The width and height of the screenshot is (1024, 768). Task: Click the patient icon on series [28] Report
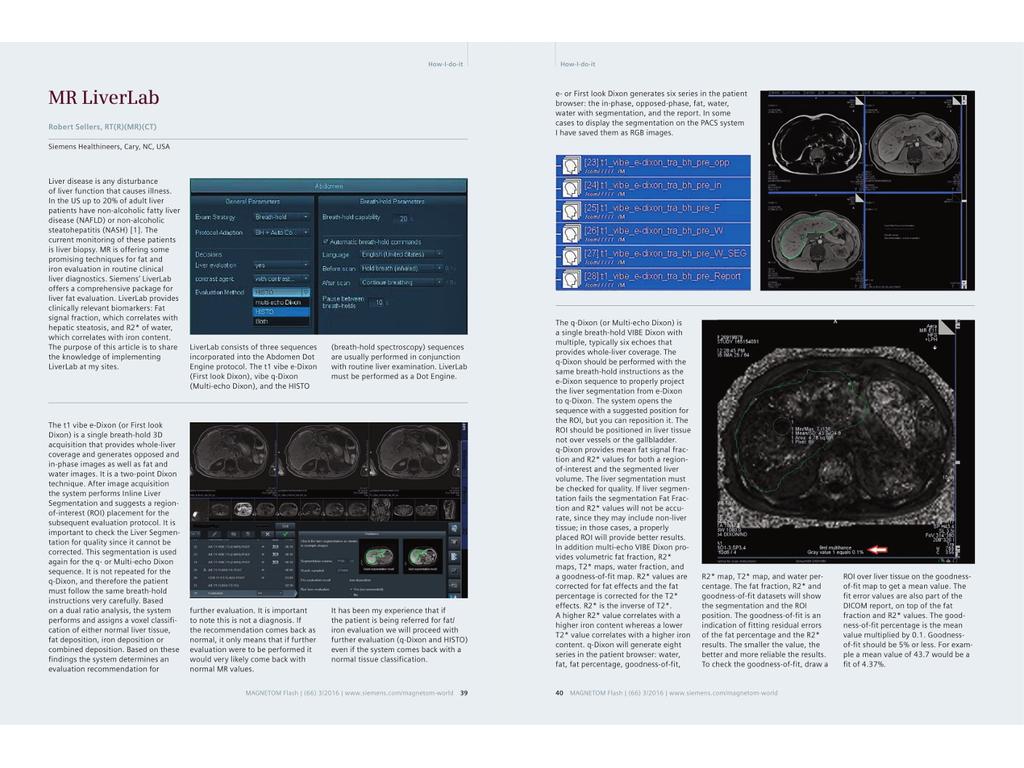point(571,278)
